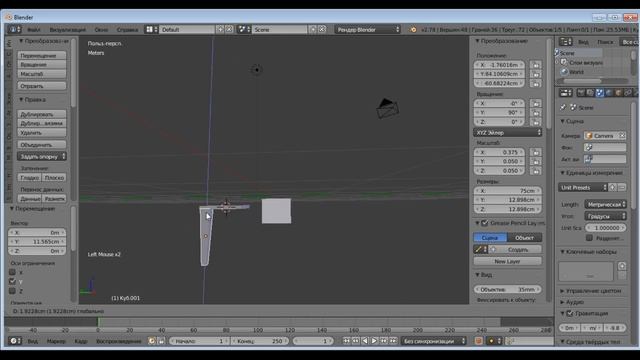This screenshot has height=360, width=640.
Task: Uncheck Y axis constraint checkbox
Action: (x=12, y=281)
